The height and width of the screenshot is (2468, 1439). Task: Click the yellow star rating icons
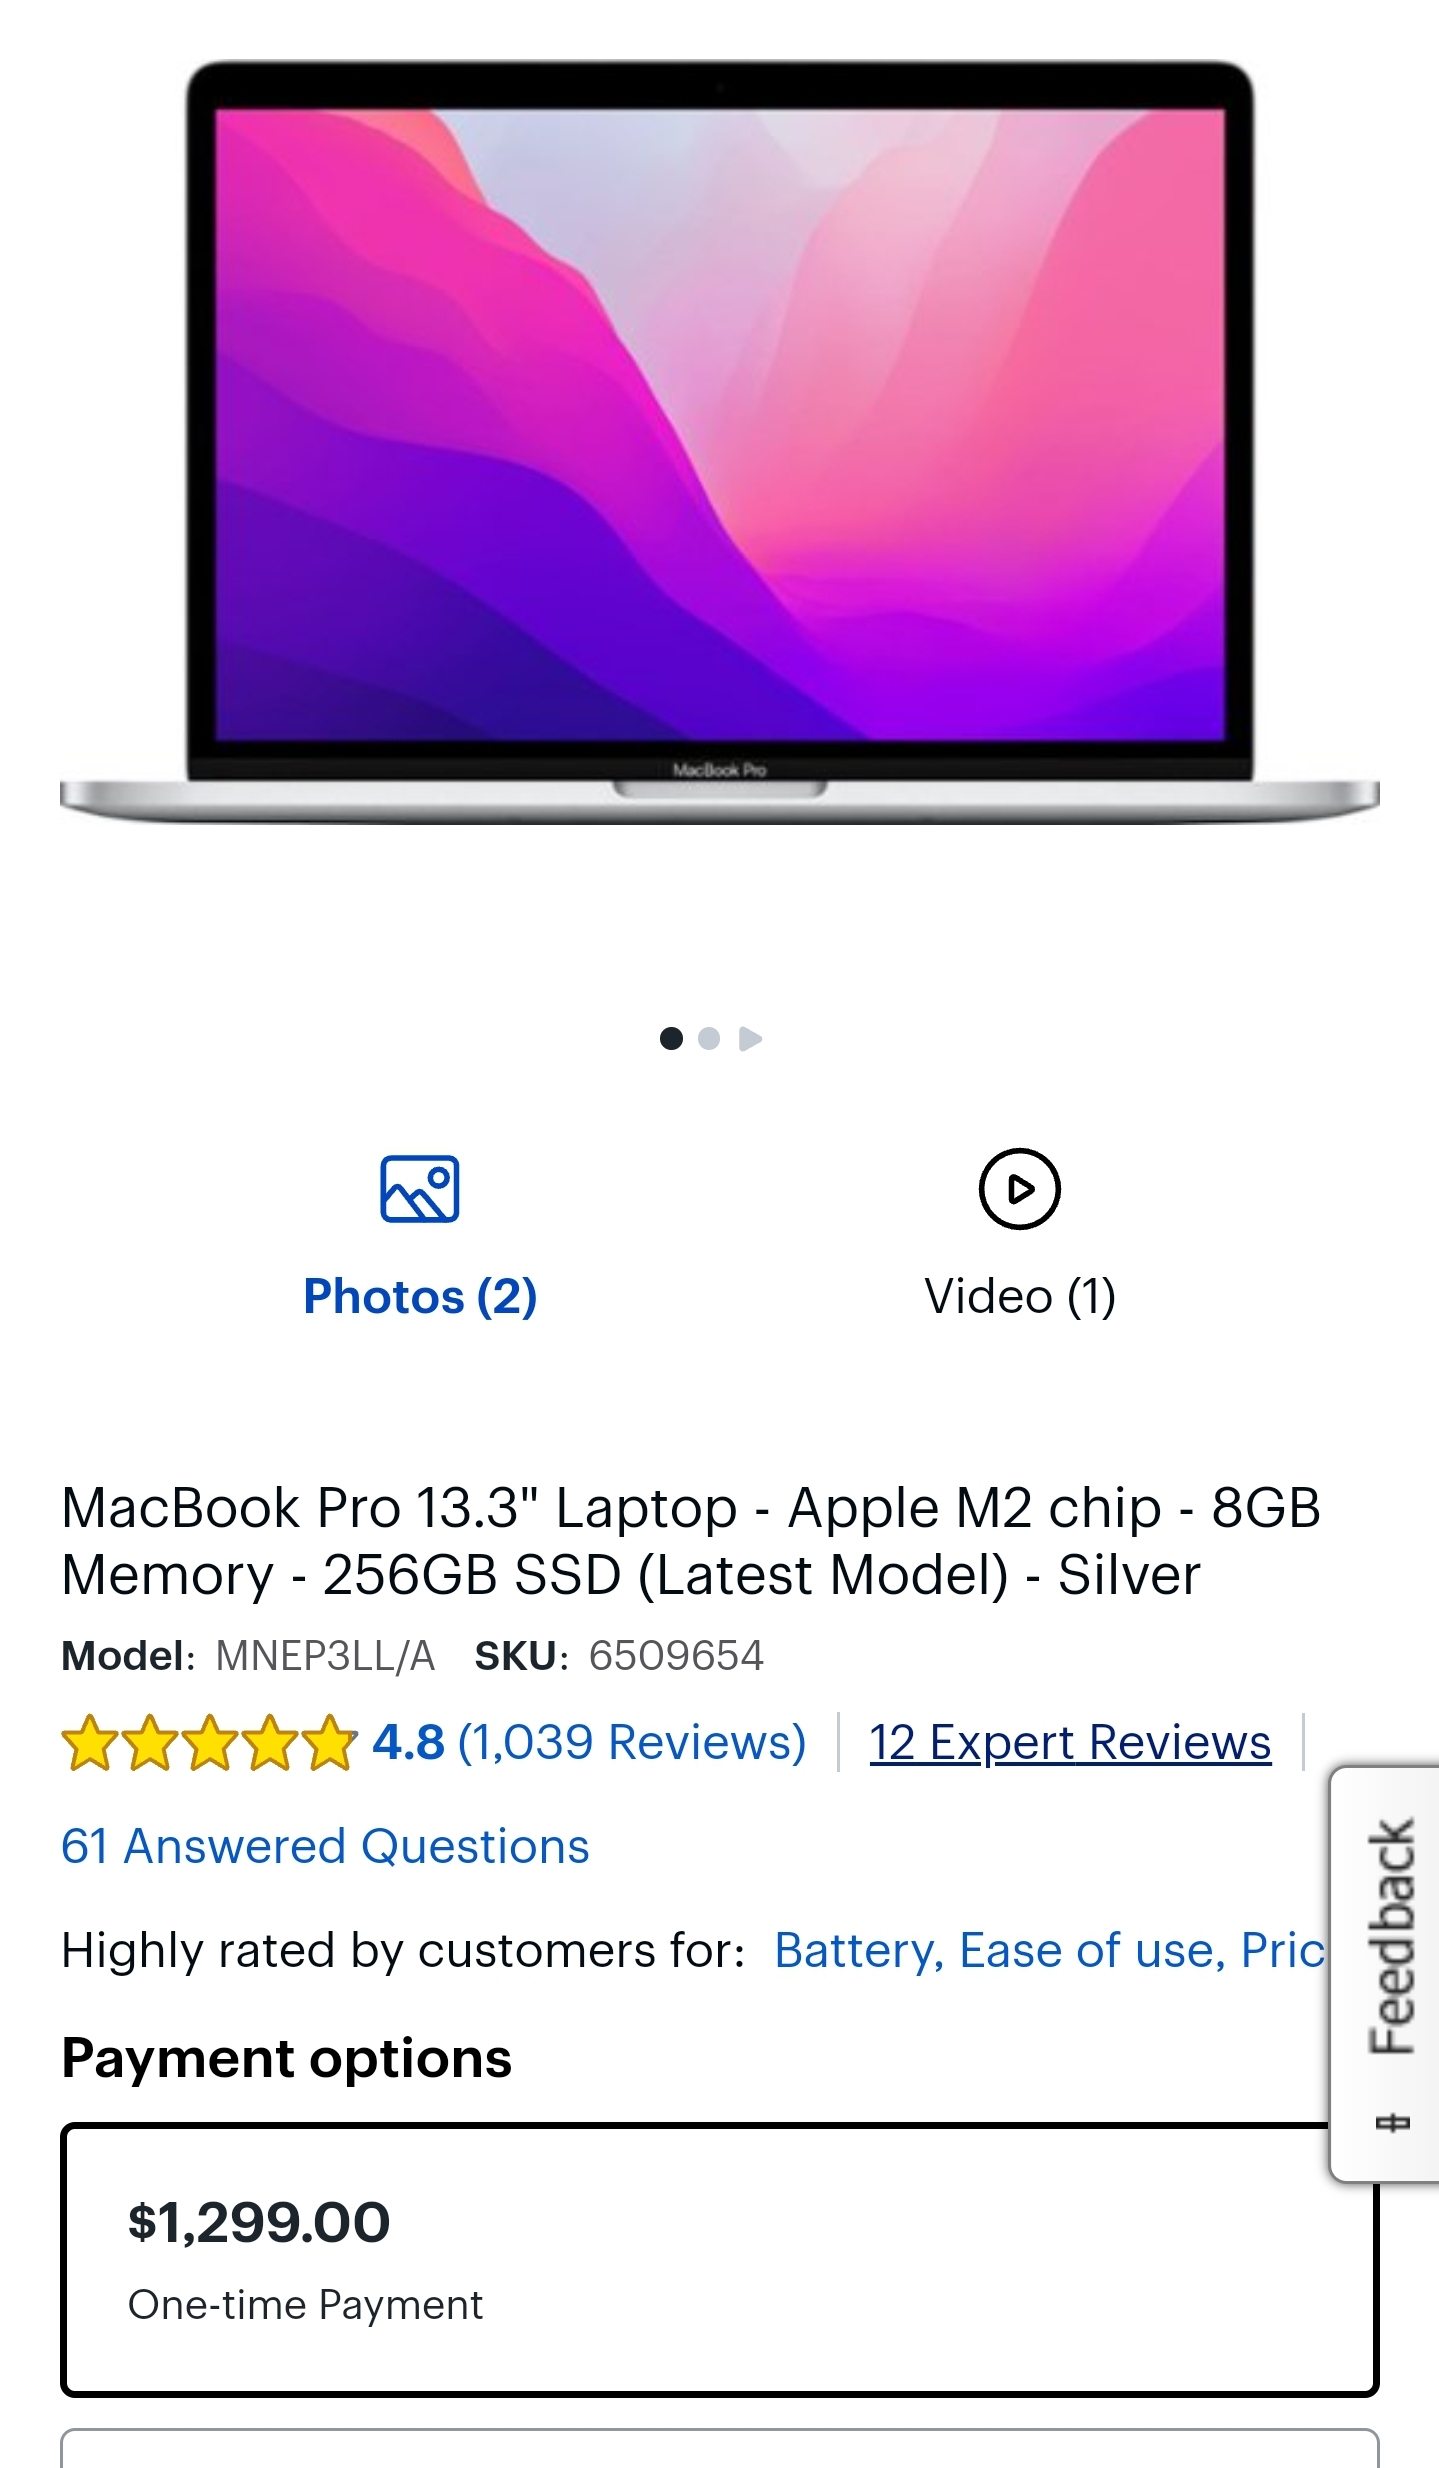209,1743
